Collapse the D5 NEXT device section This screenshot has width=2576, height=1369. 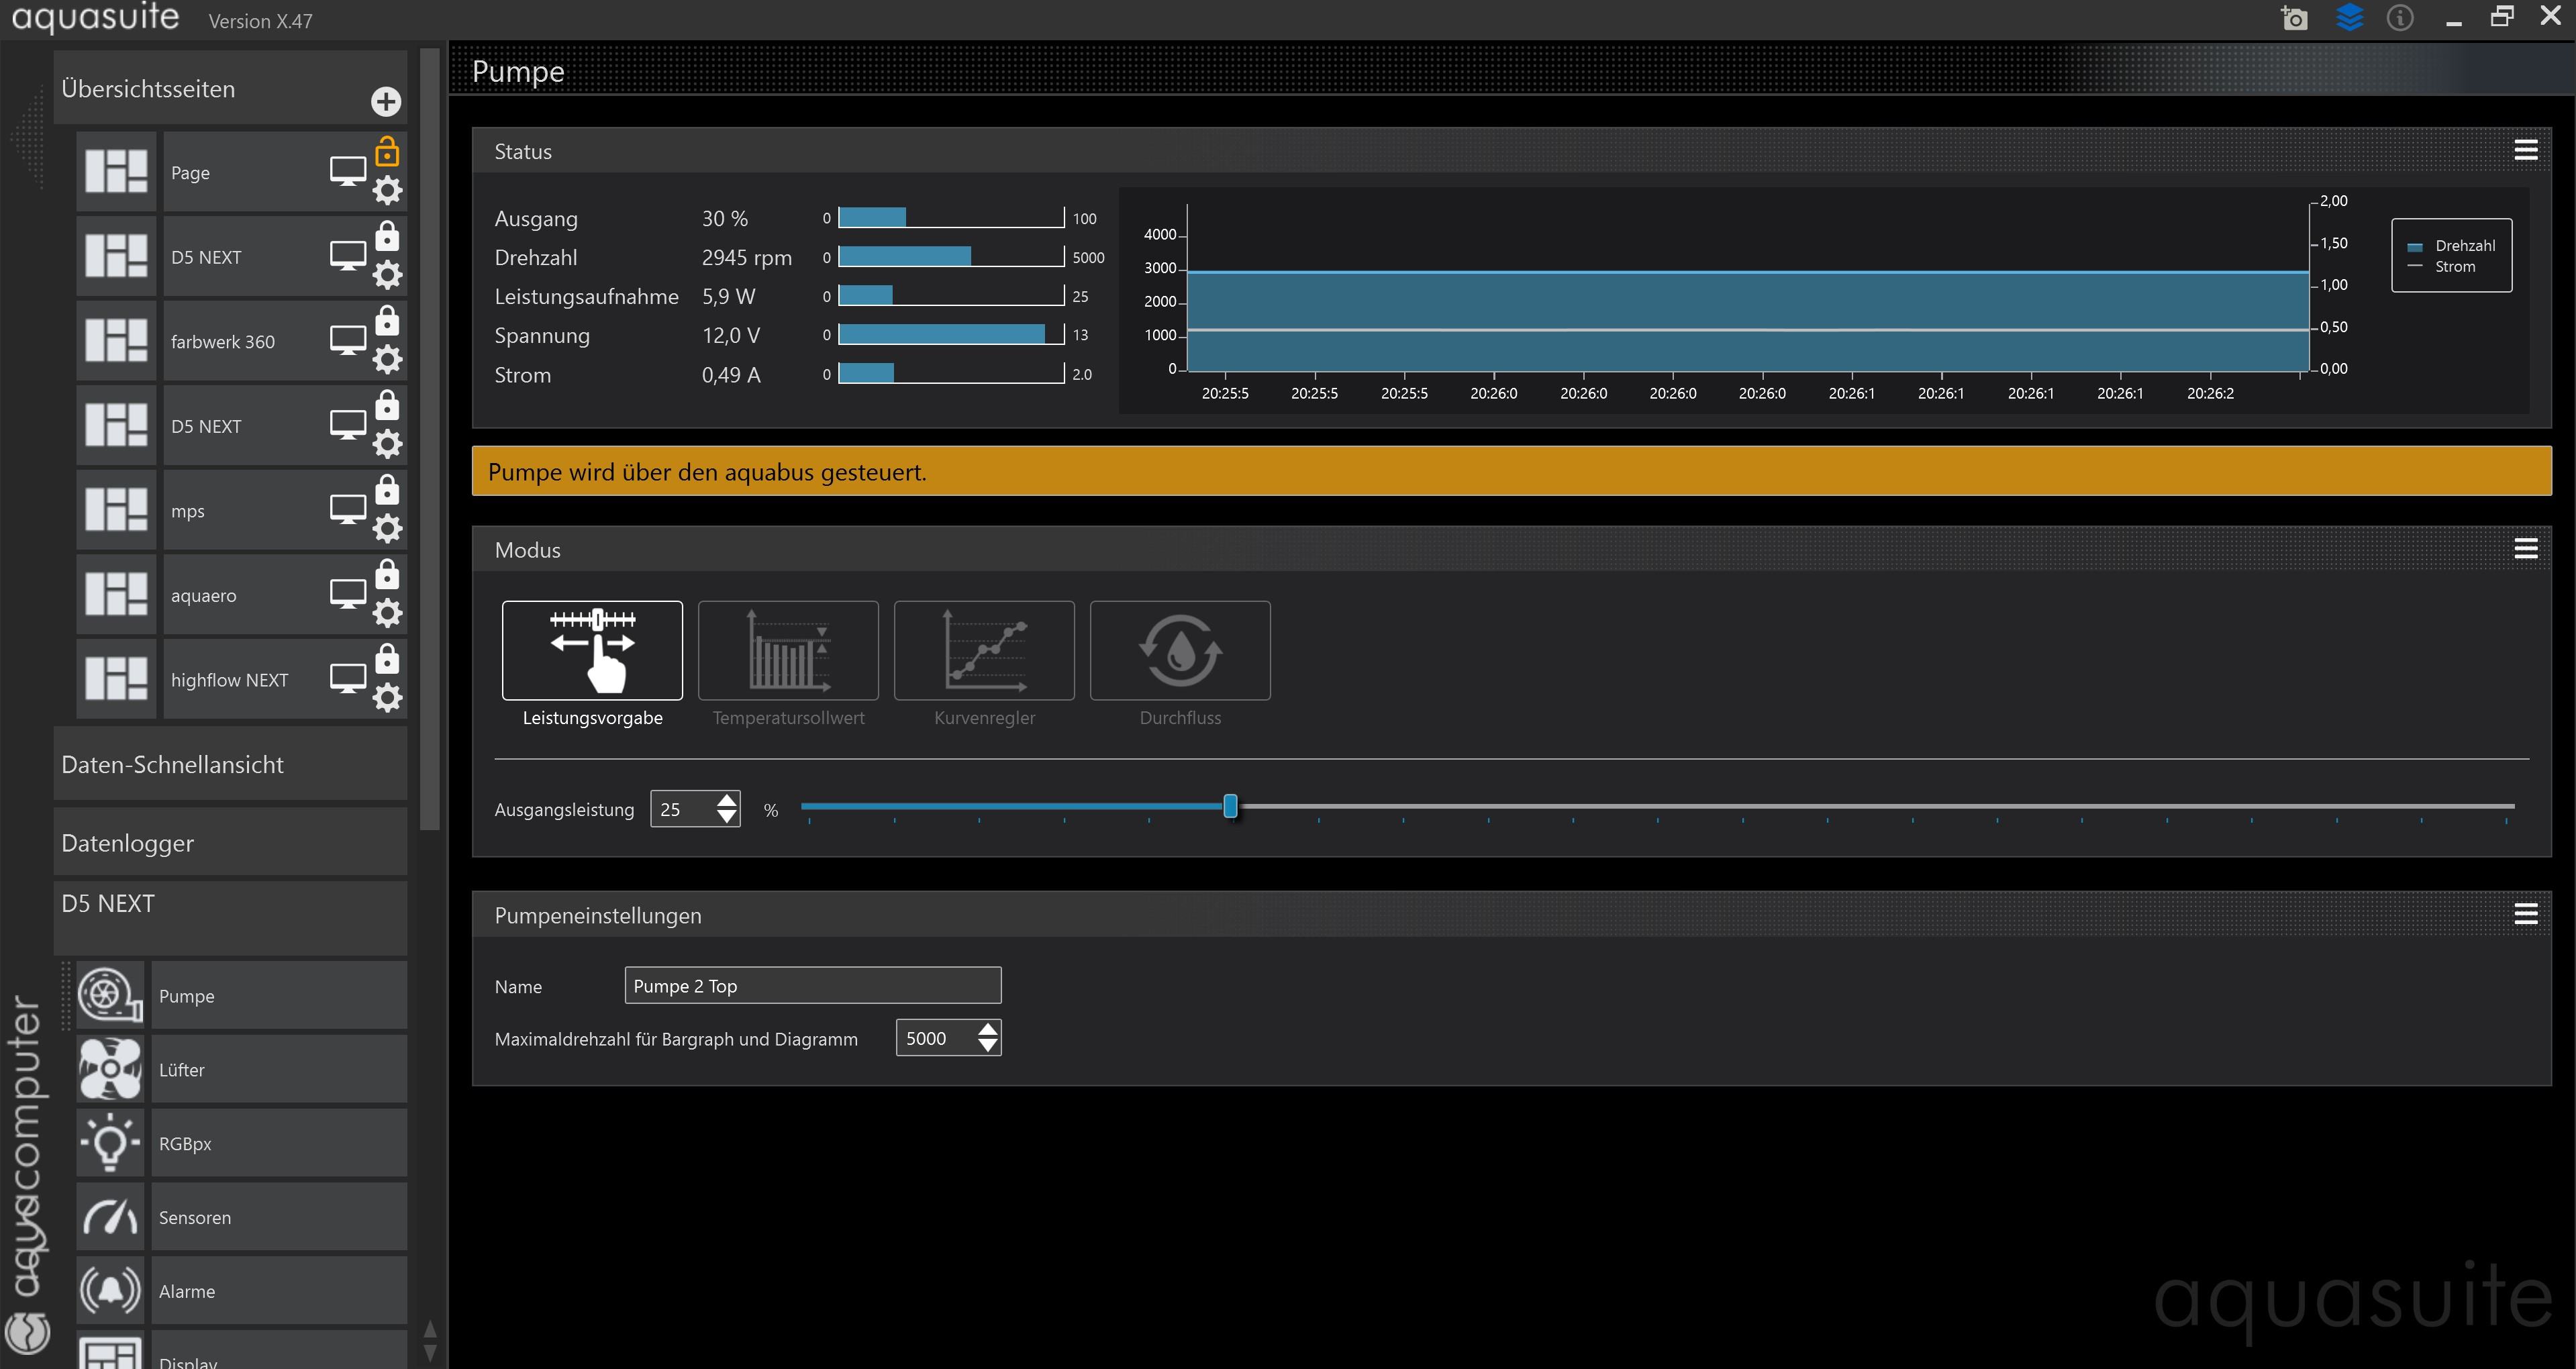pyautogui.click(x=230, y=917)
